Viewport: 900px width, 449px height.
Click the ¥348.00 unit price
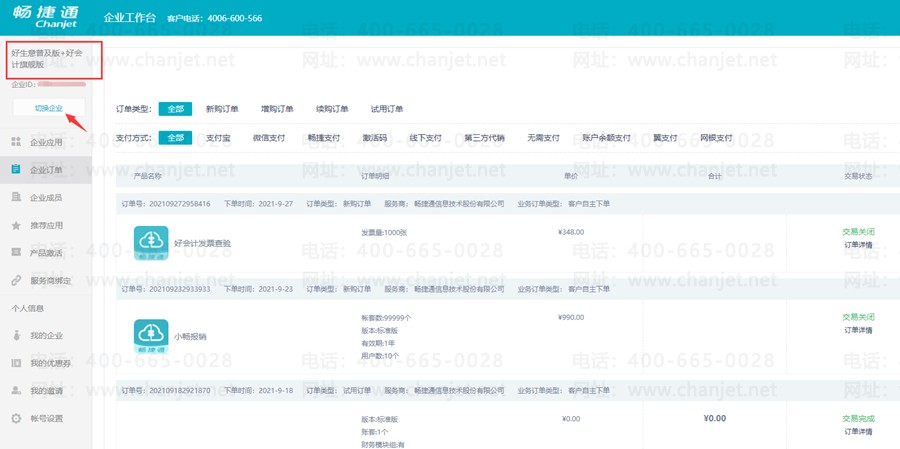coord(571,232)
